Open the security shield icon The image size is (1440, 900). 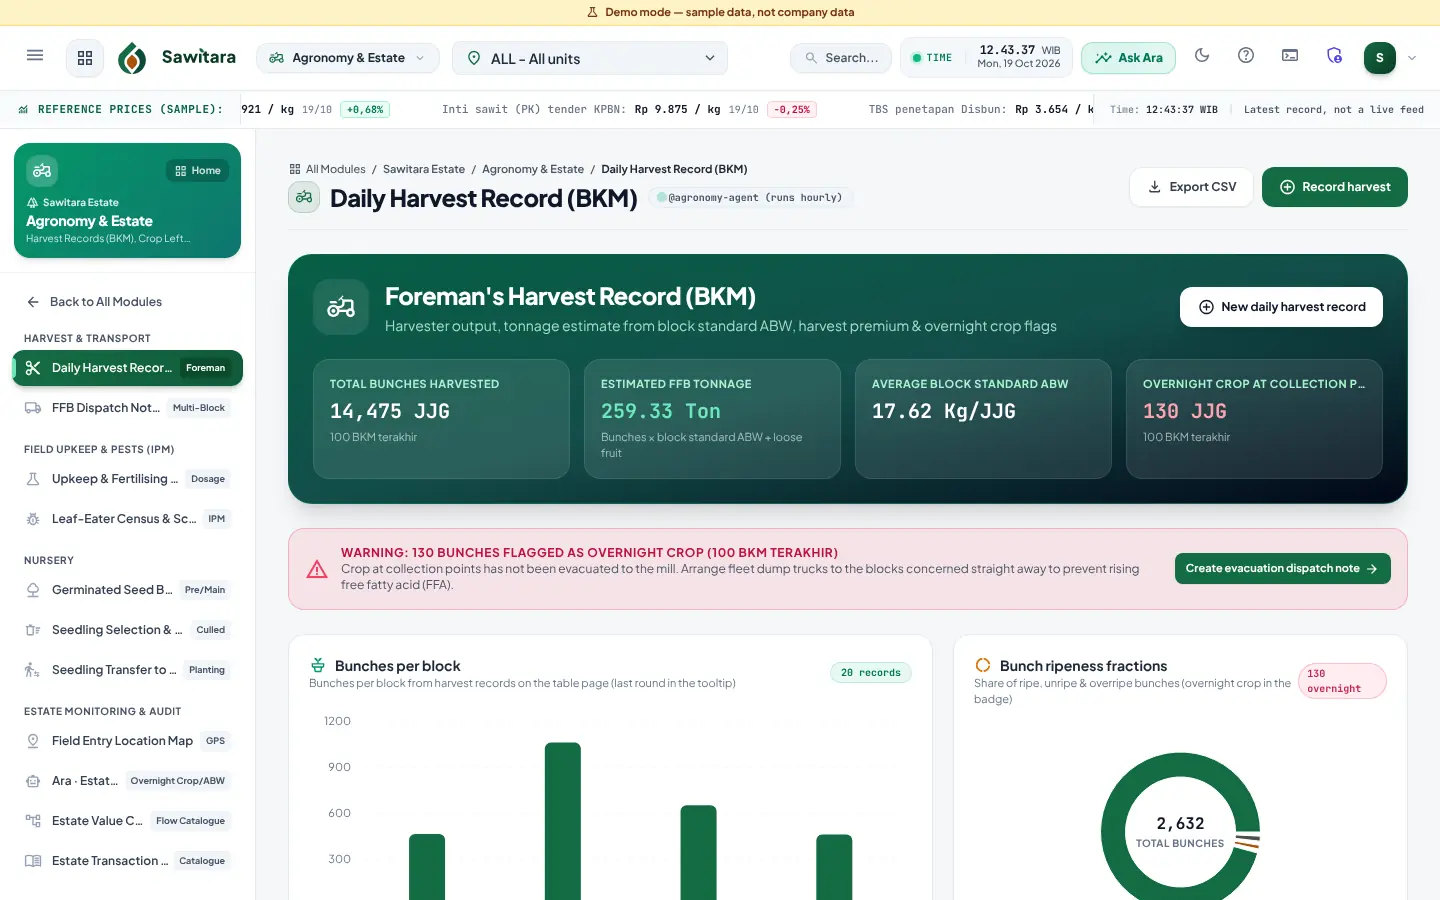coord(1334,56)
